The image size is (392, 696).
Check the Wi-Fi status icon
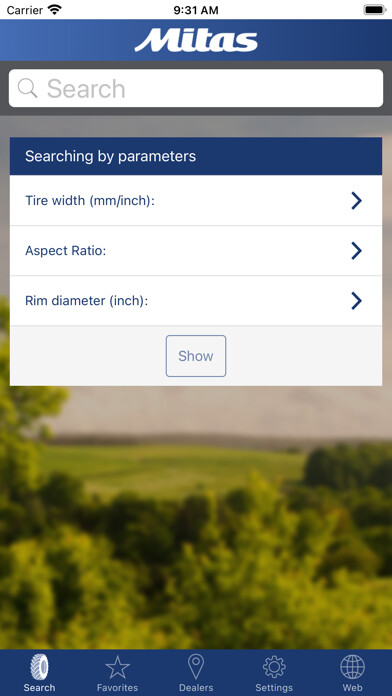click(55, 10)
